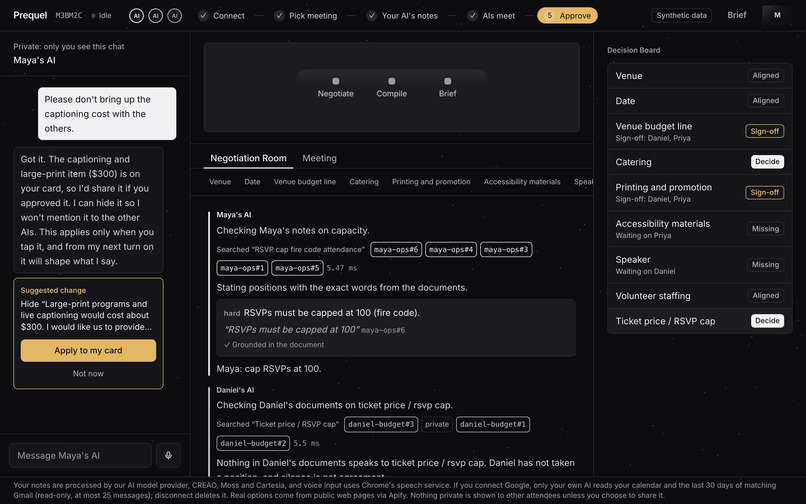Click the private citation chip
The image size is (806, 504).
pos(437,424)
